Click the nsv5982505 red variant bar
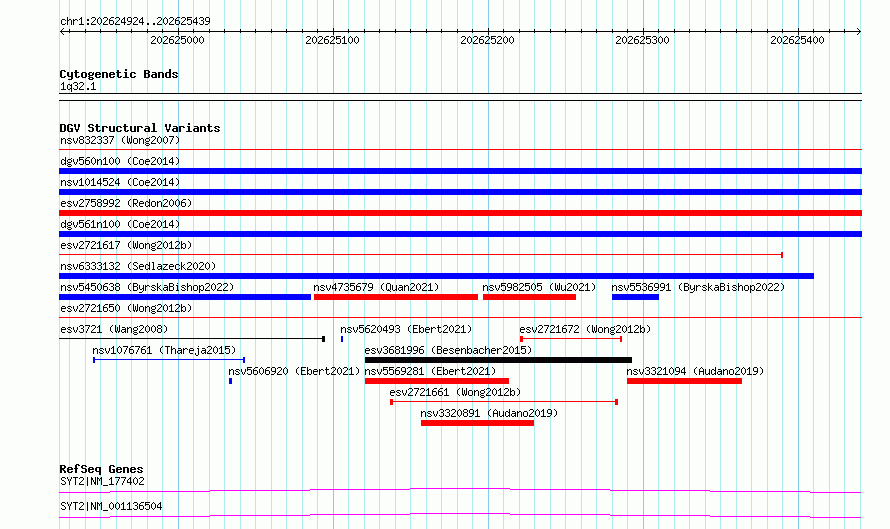Screen dimensions: 890x529 [530, 297]
